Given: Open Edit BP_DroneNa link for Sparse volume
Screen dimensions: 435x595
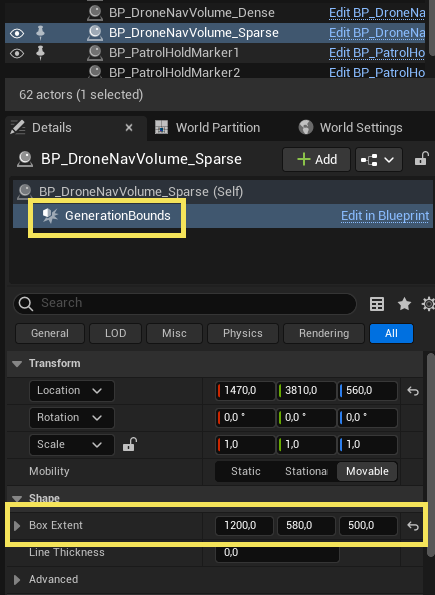Looking at the screenshot, I should coord(377,33).
